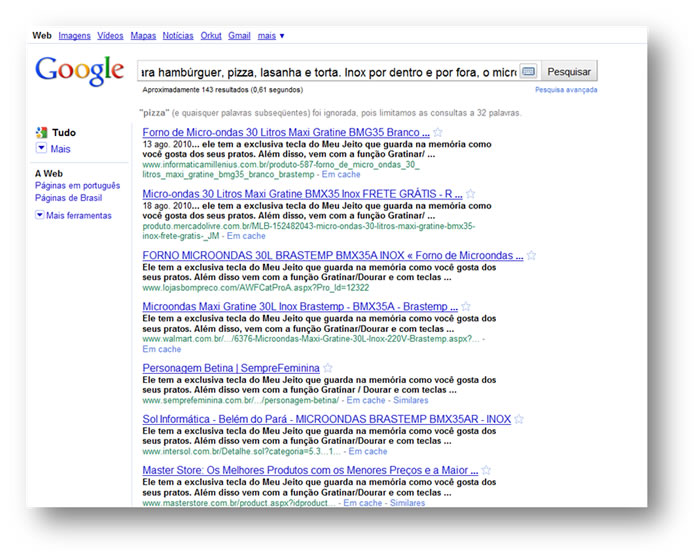This screenshot has width=700, height=560.
Task: Select the Tudo icon in left sidebar
Action: 40,132
